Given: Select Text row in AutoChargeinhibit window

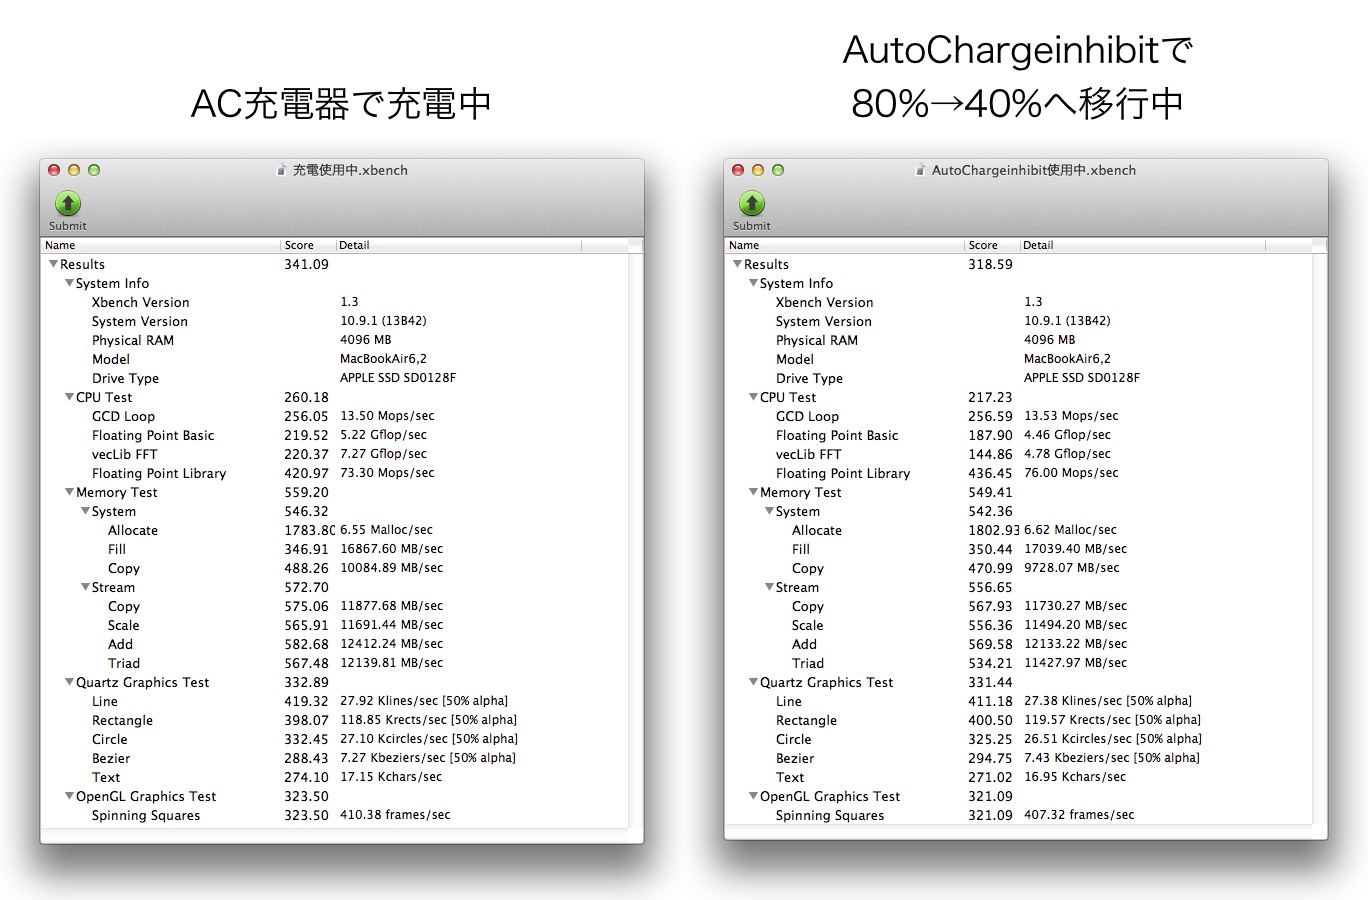Looking at the screenshot, I should click(1019, 777).
